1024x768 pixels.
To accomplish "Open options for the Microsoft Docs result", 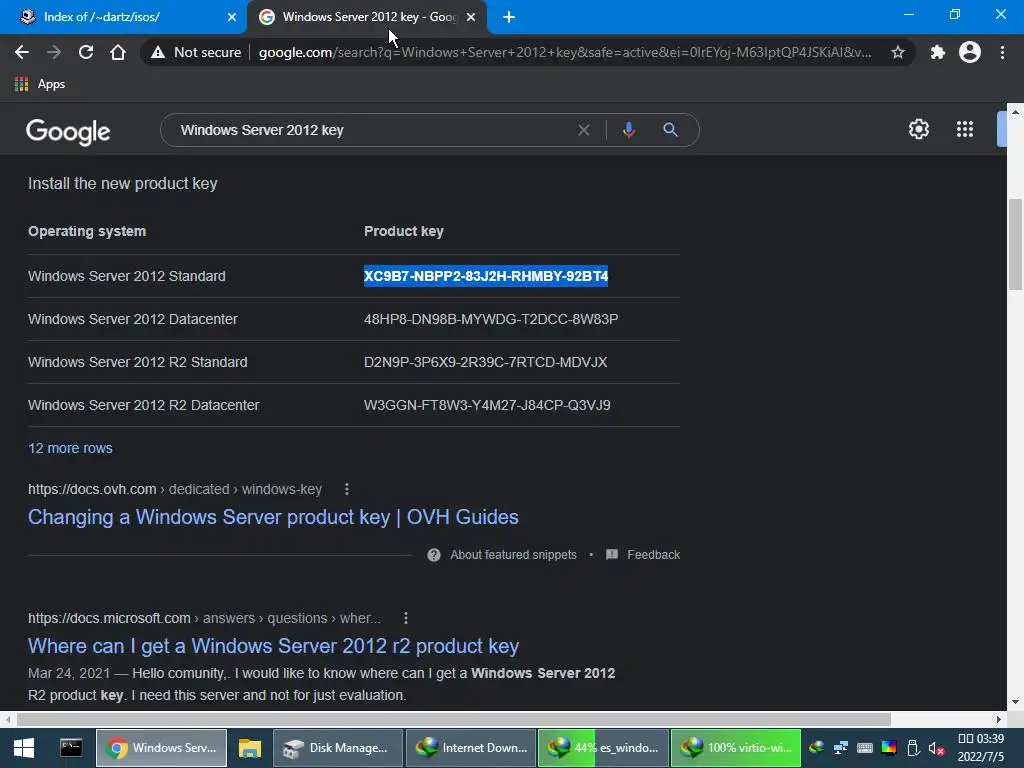I will (406, 618).
